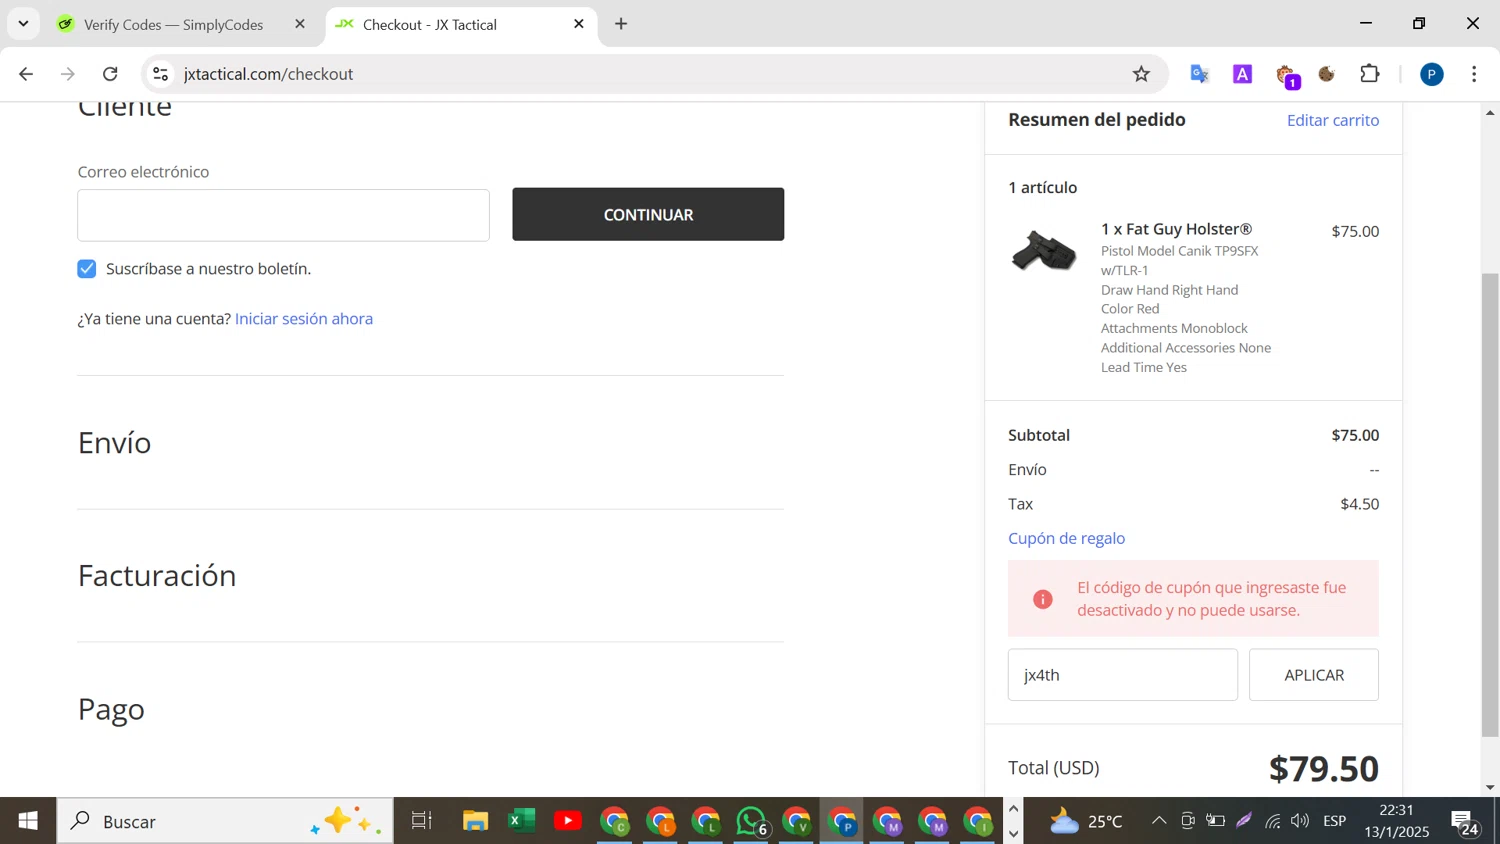Open the purple A extension
Viewport: 1500px width, 844px height.
click(x=1242, y=74)
